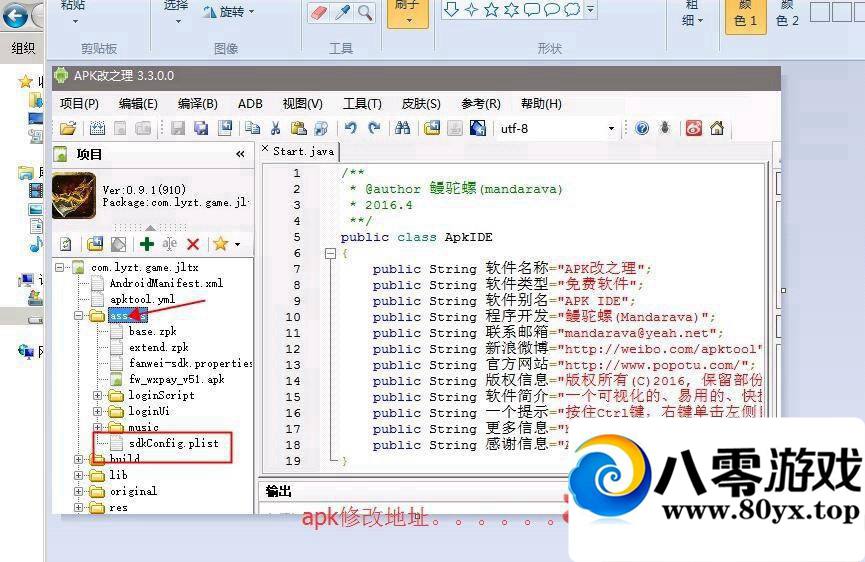The width and height of the screenshot is (865, 562).
Task: Collapse code fold marker at line 6
Action: click(x=330, y=254)
